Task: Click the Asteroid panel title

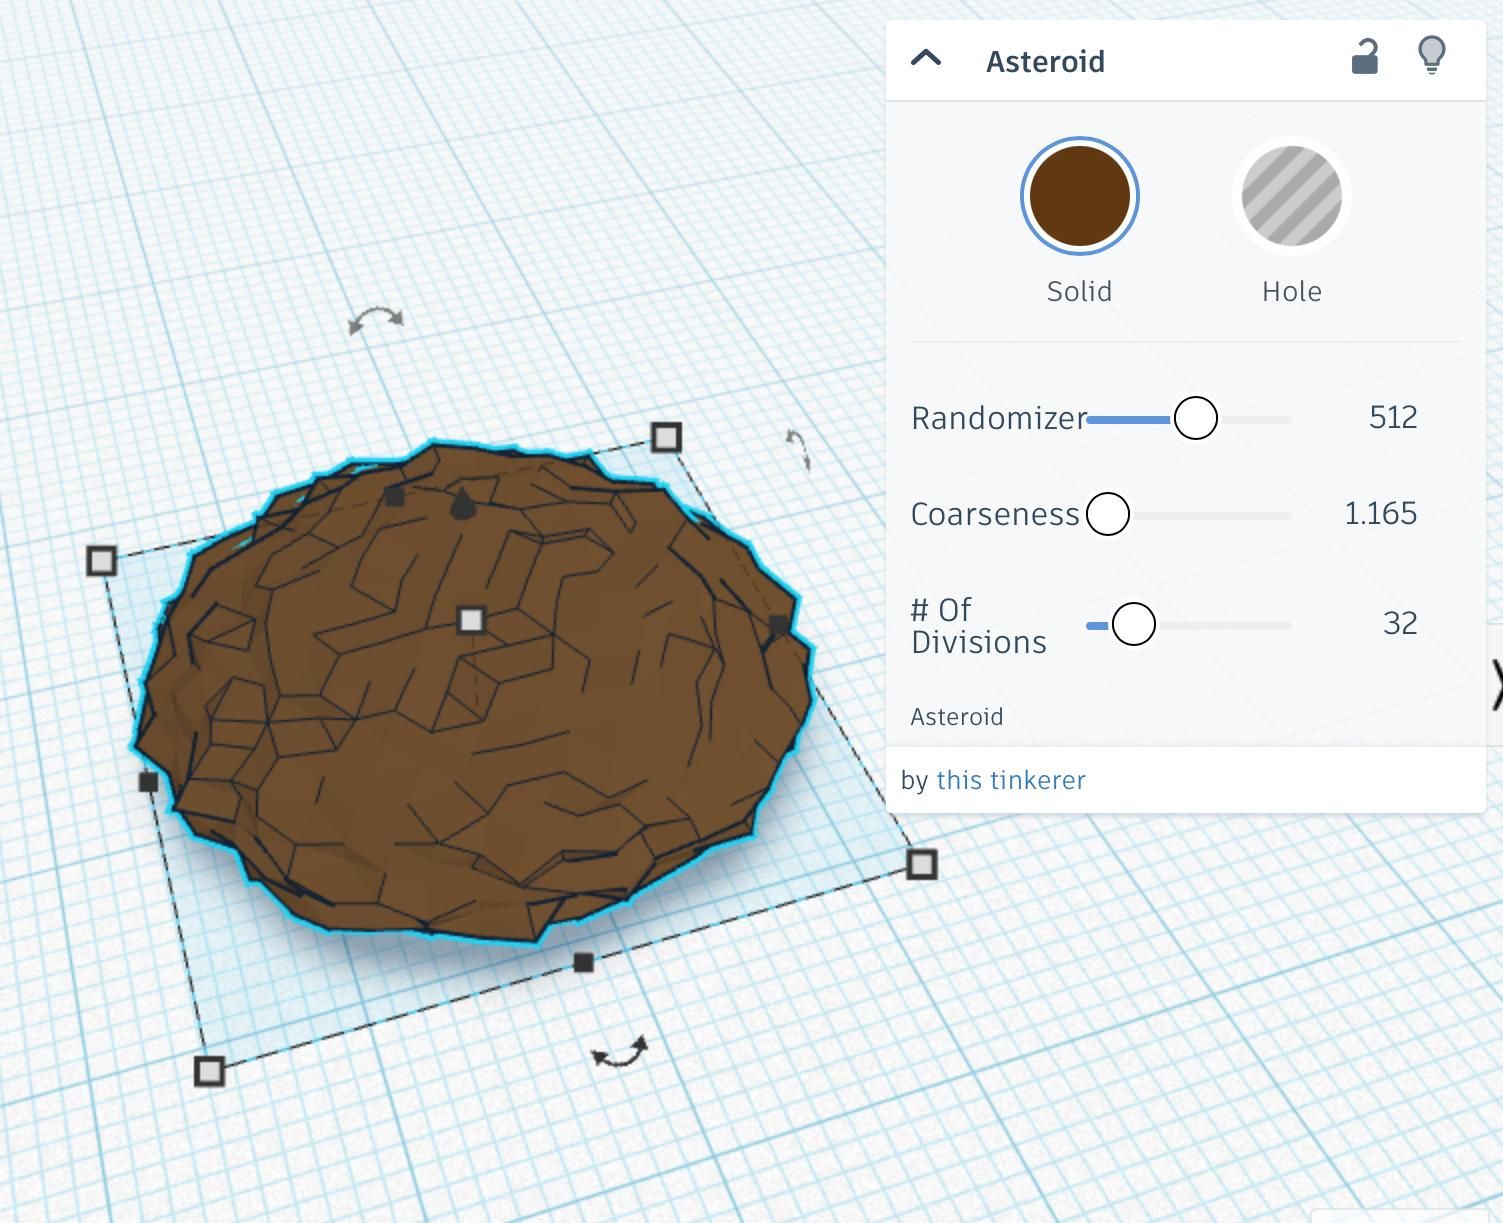Action: pos(1046,61)
